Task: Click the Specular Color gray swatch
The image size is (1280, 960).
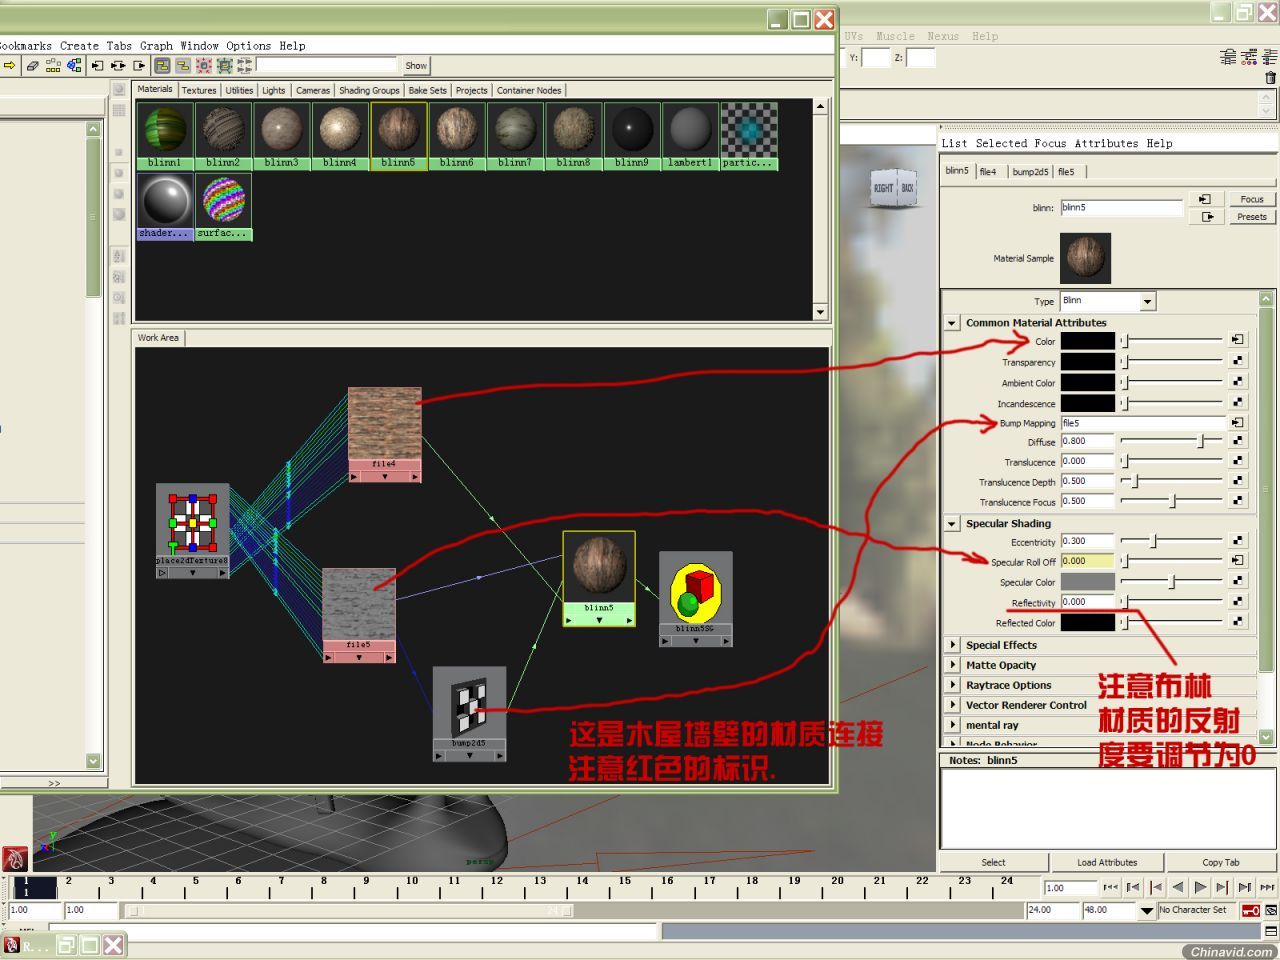Action: click(1087, 582)
